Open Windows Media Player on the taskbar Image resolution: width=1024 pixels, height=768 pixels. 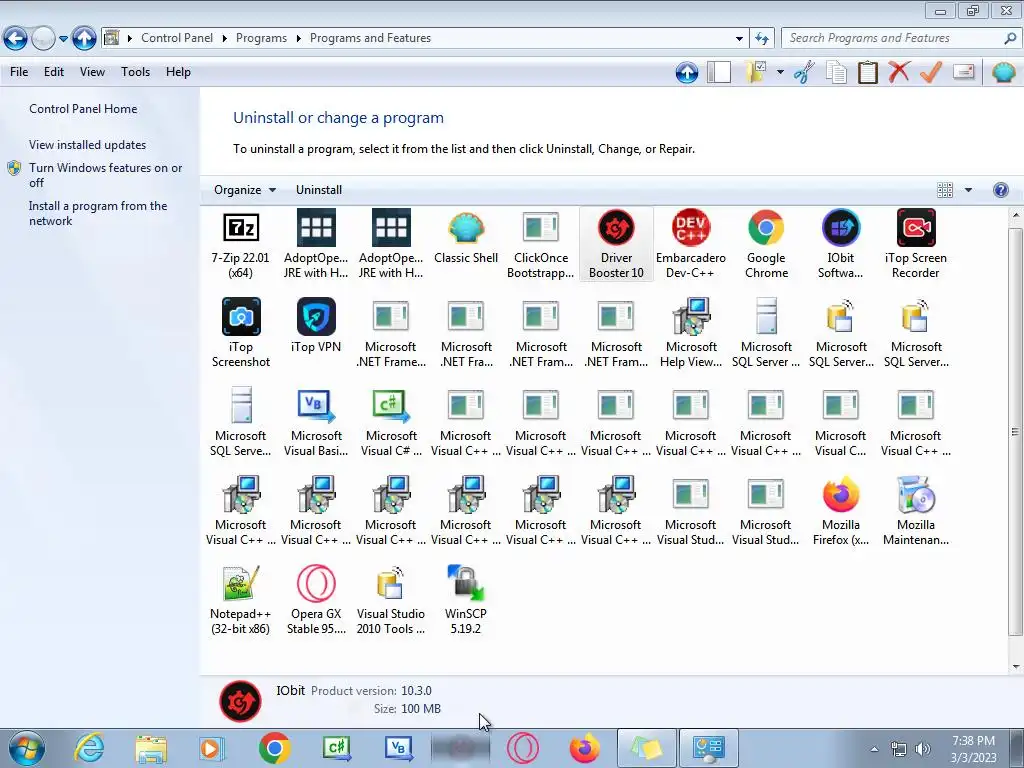212,748
